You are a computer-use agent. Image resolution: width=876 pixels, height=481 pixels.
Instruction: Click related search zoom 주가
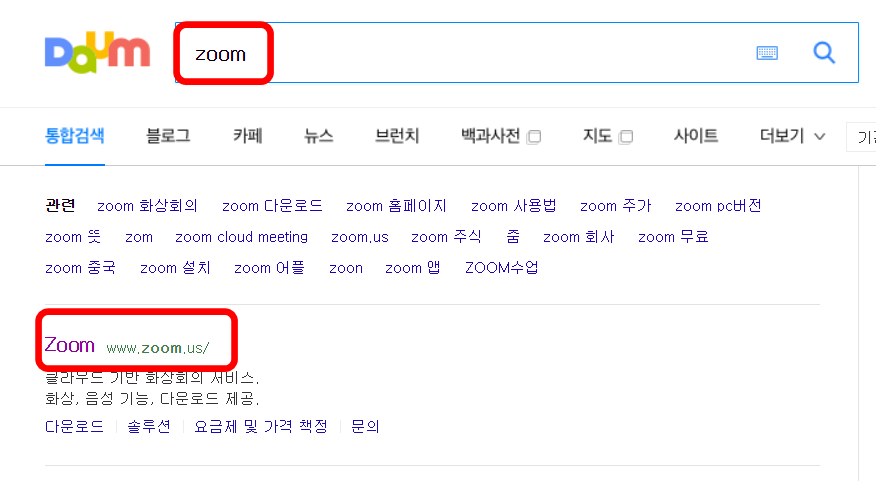click(616, 206)
